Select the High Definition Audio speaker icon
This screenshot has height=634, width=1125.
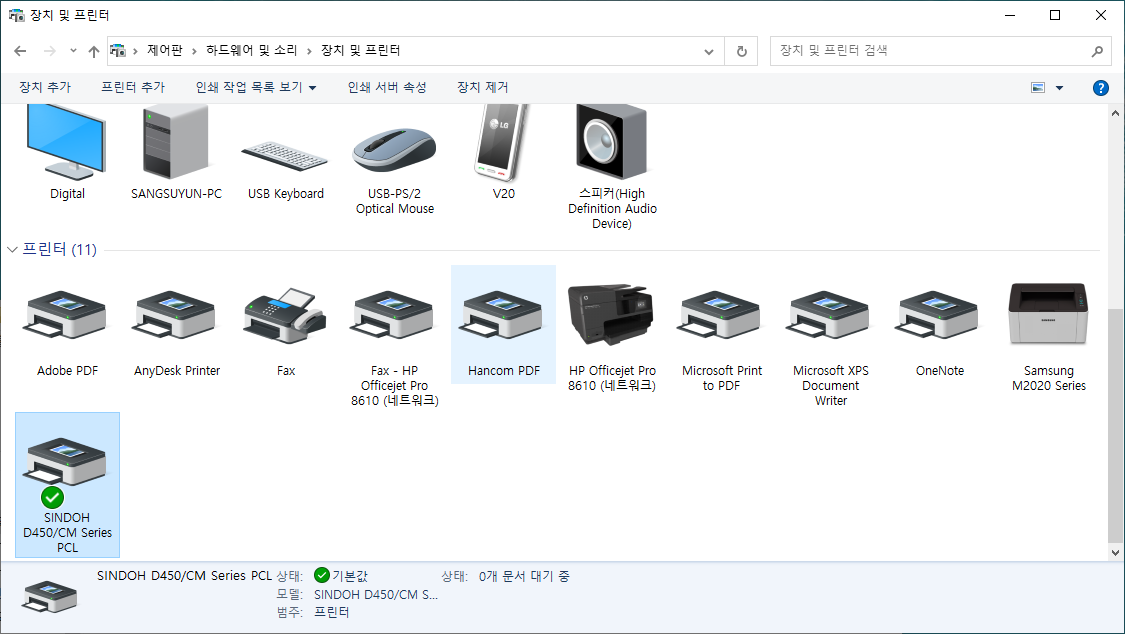pyautogui.click(x=612, y=141)
